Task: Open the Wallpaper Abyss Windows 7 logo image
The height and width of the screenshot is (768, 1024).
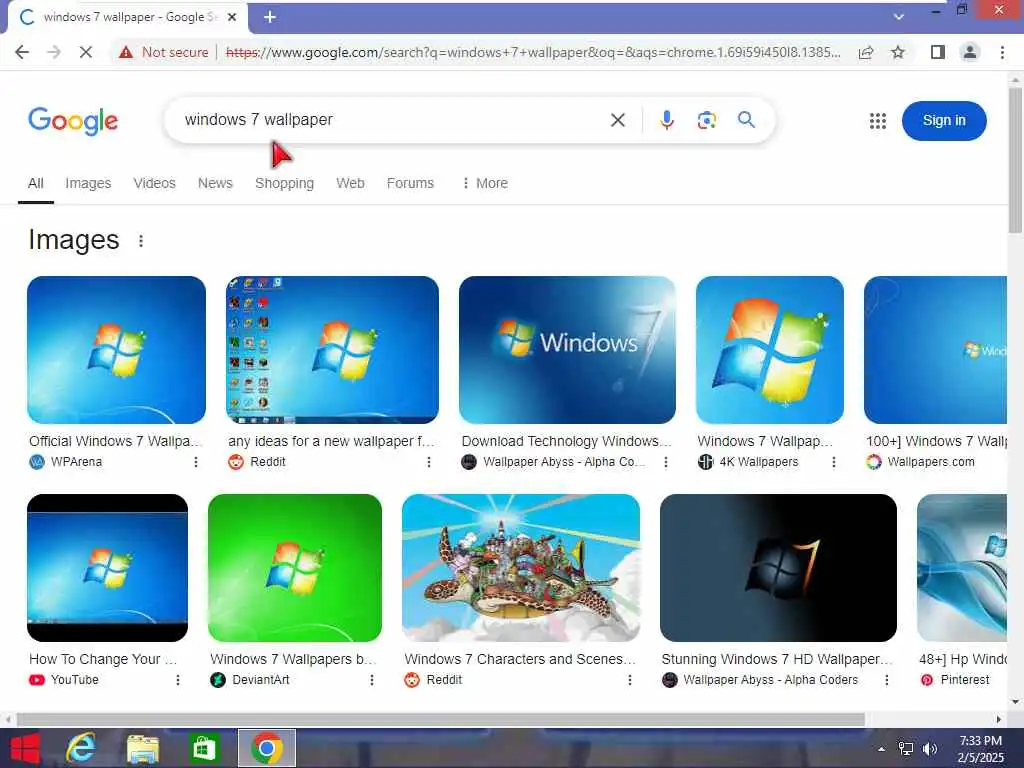Action: click(568, 349)
